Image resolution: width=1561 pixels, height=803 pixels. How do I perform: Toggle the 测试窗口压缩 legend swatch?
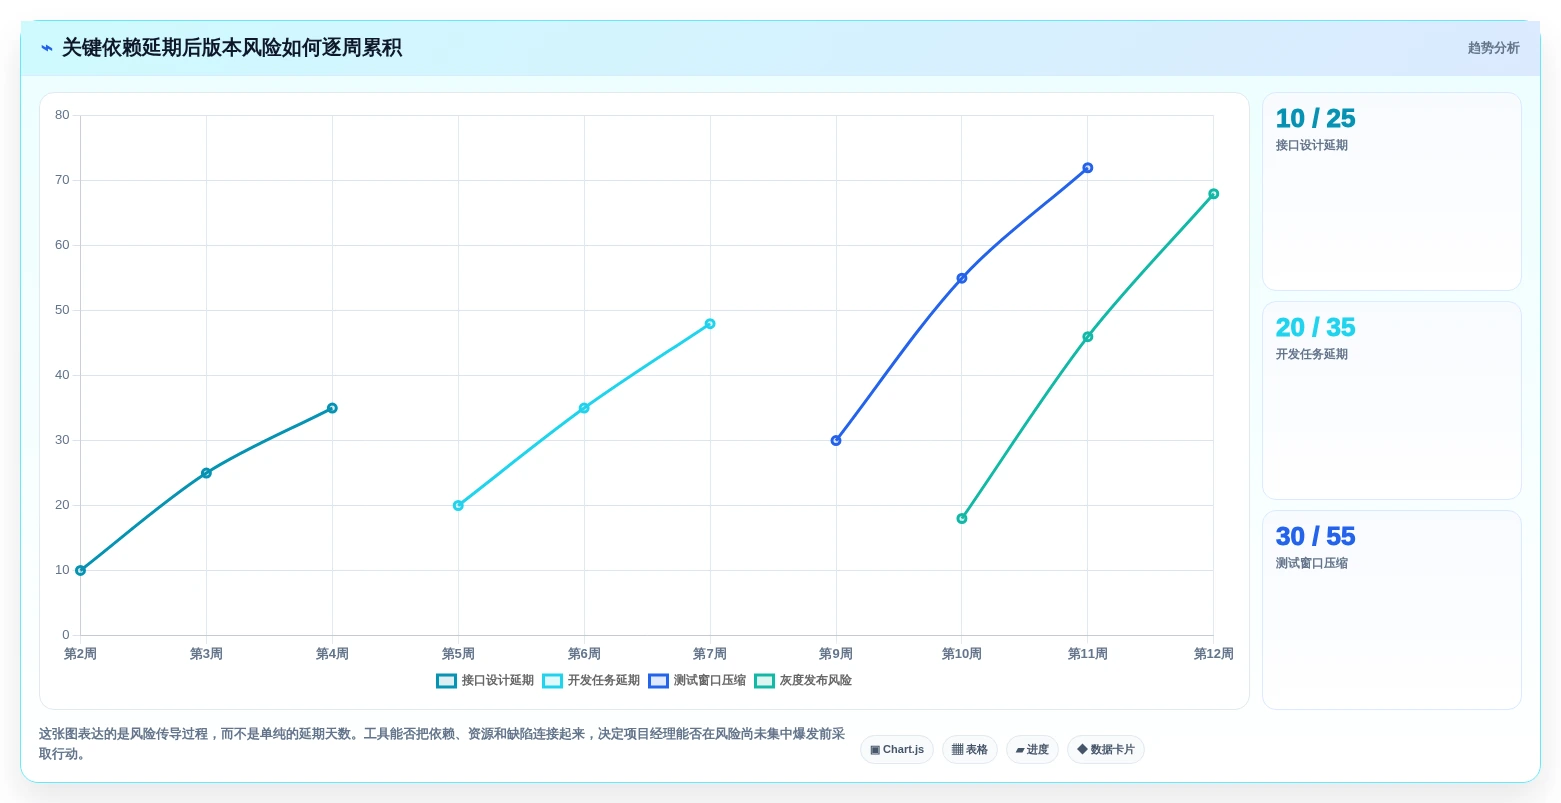pos(658,681)
